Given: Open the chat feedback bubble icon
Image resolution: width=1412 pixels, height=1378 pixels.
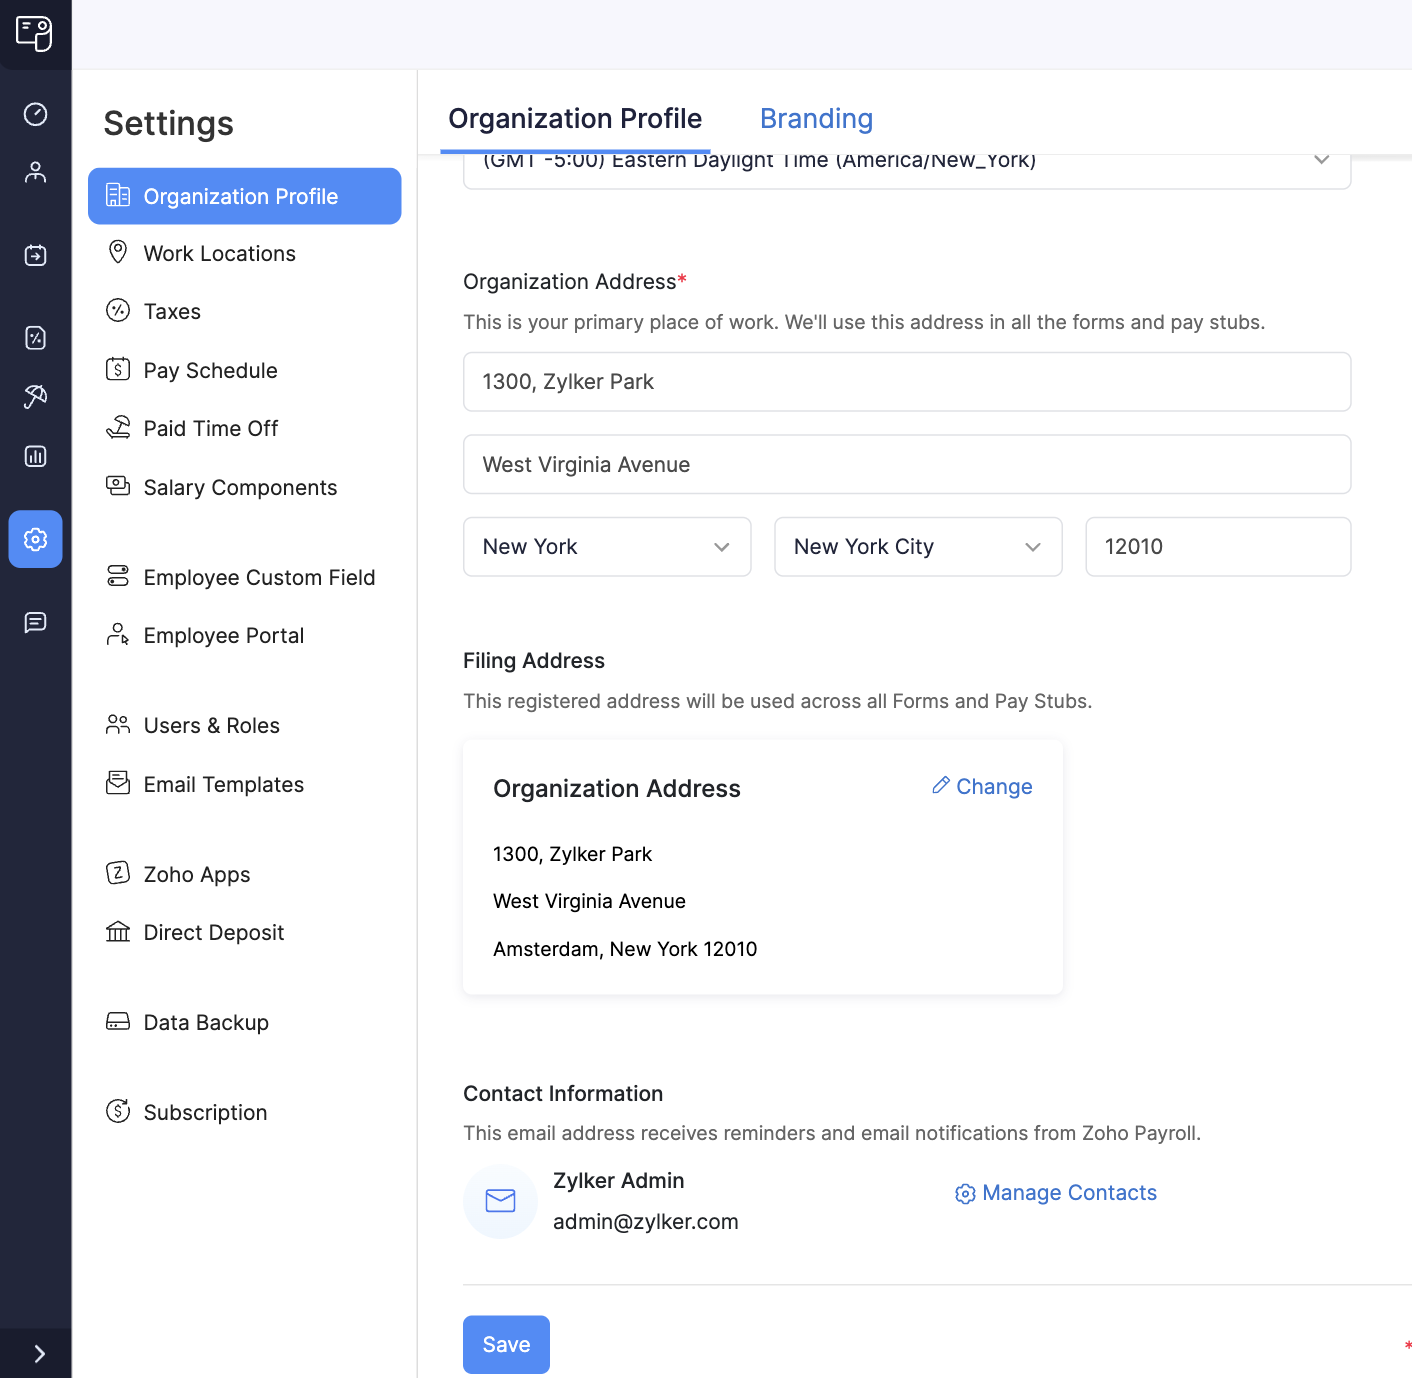Looking at the screenshot, I should point(35,622).
